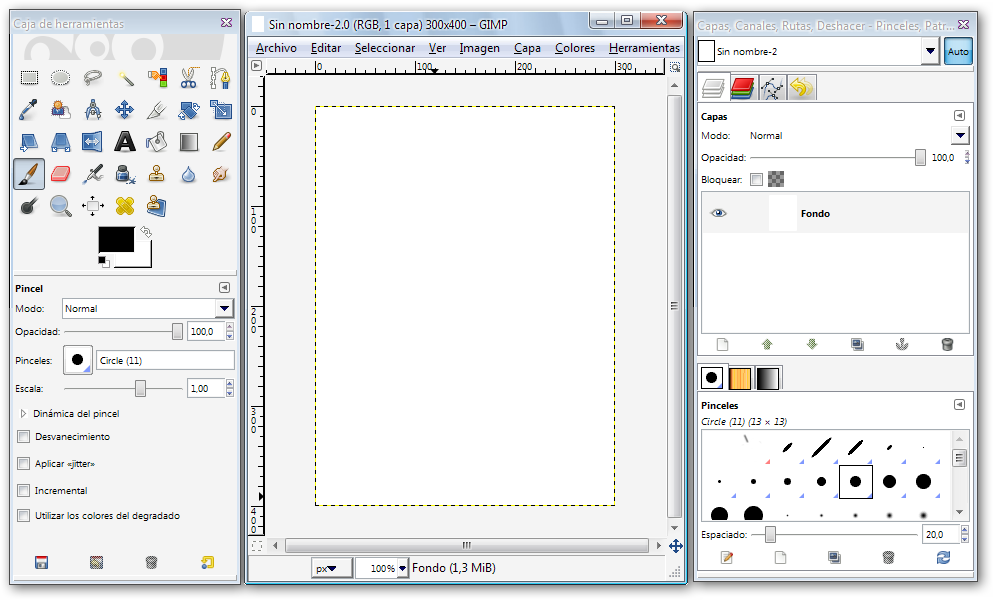Open the Archivo menu
The image size is (993, 600).
pos(276,48)
